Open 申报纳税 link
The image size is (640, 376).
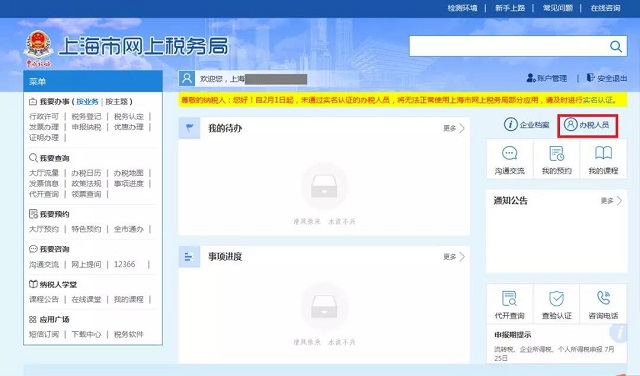tap(86, 127)
